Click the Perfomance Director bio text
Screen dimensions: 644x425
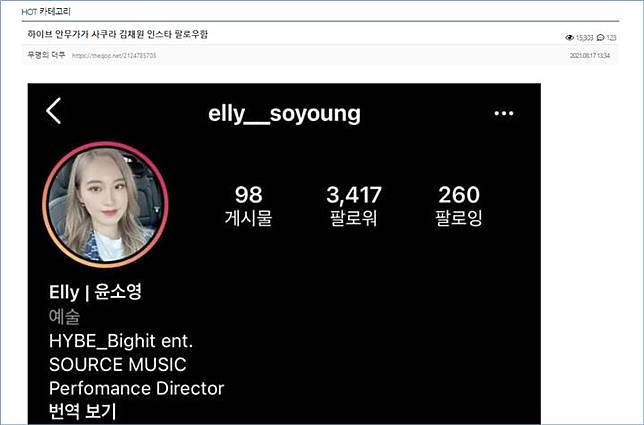click(136, 388)
